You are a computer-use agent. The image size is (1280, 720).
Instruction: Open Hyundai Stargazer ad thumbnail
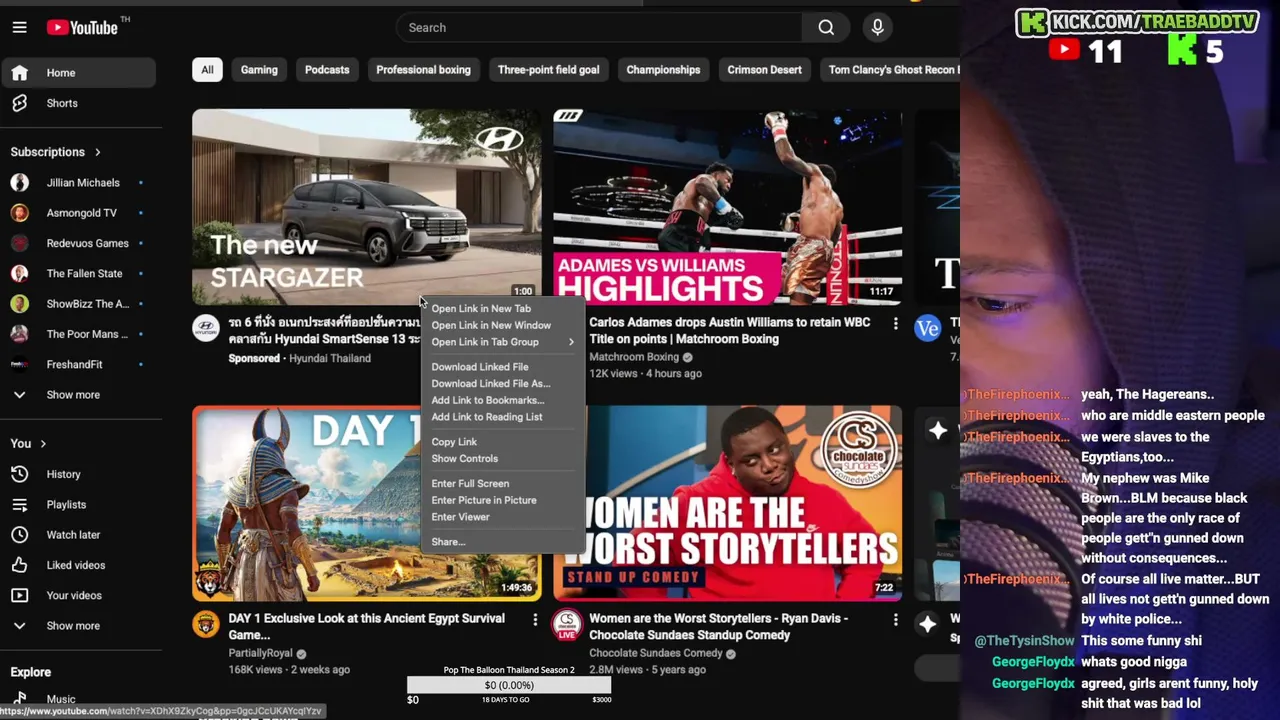click(x=367, y=207)
